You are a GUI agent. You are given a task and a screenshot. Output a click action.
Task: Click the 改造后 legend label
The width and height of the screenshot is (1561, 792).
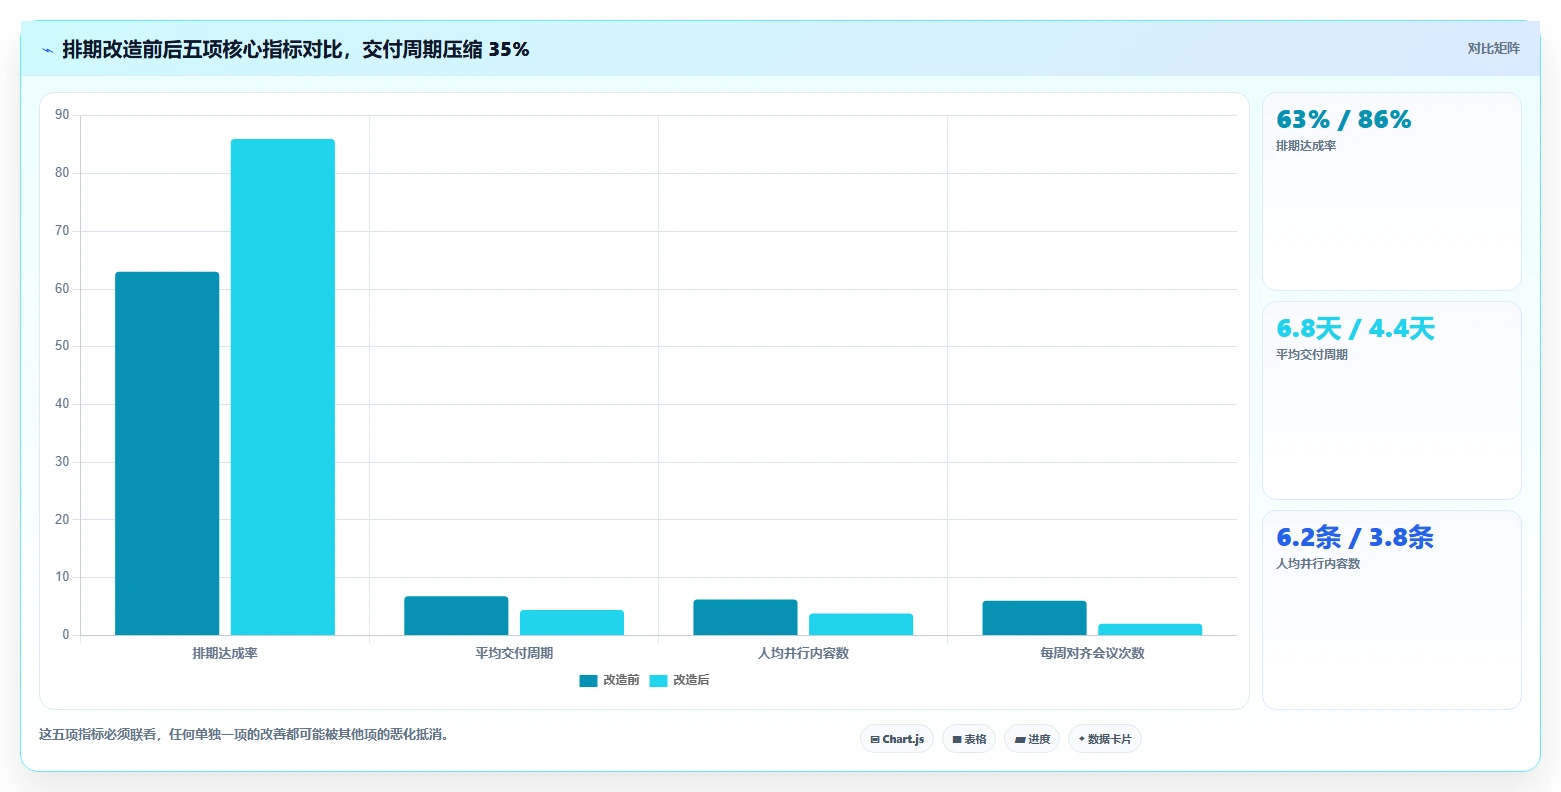tap(691, 680)
